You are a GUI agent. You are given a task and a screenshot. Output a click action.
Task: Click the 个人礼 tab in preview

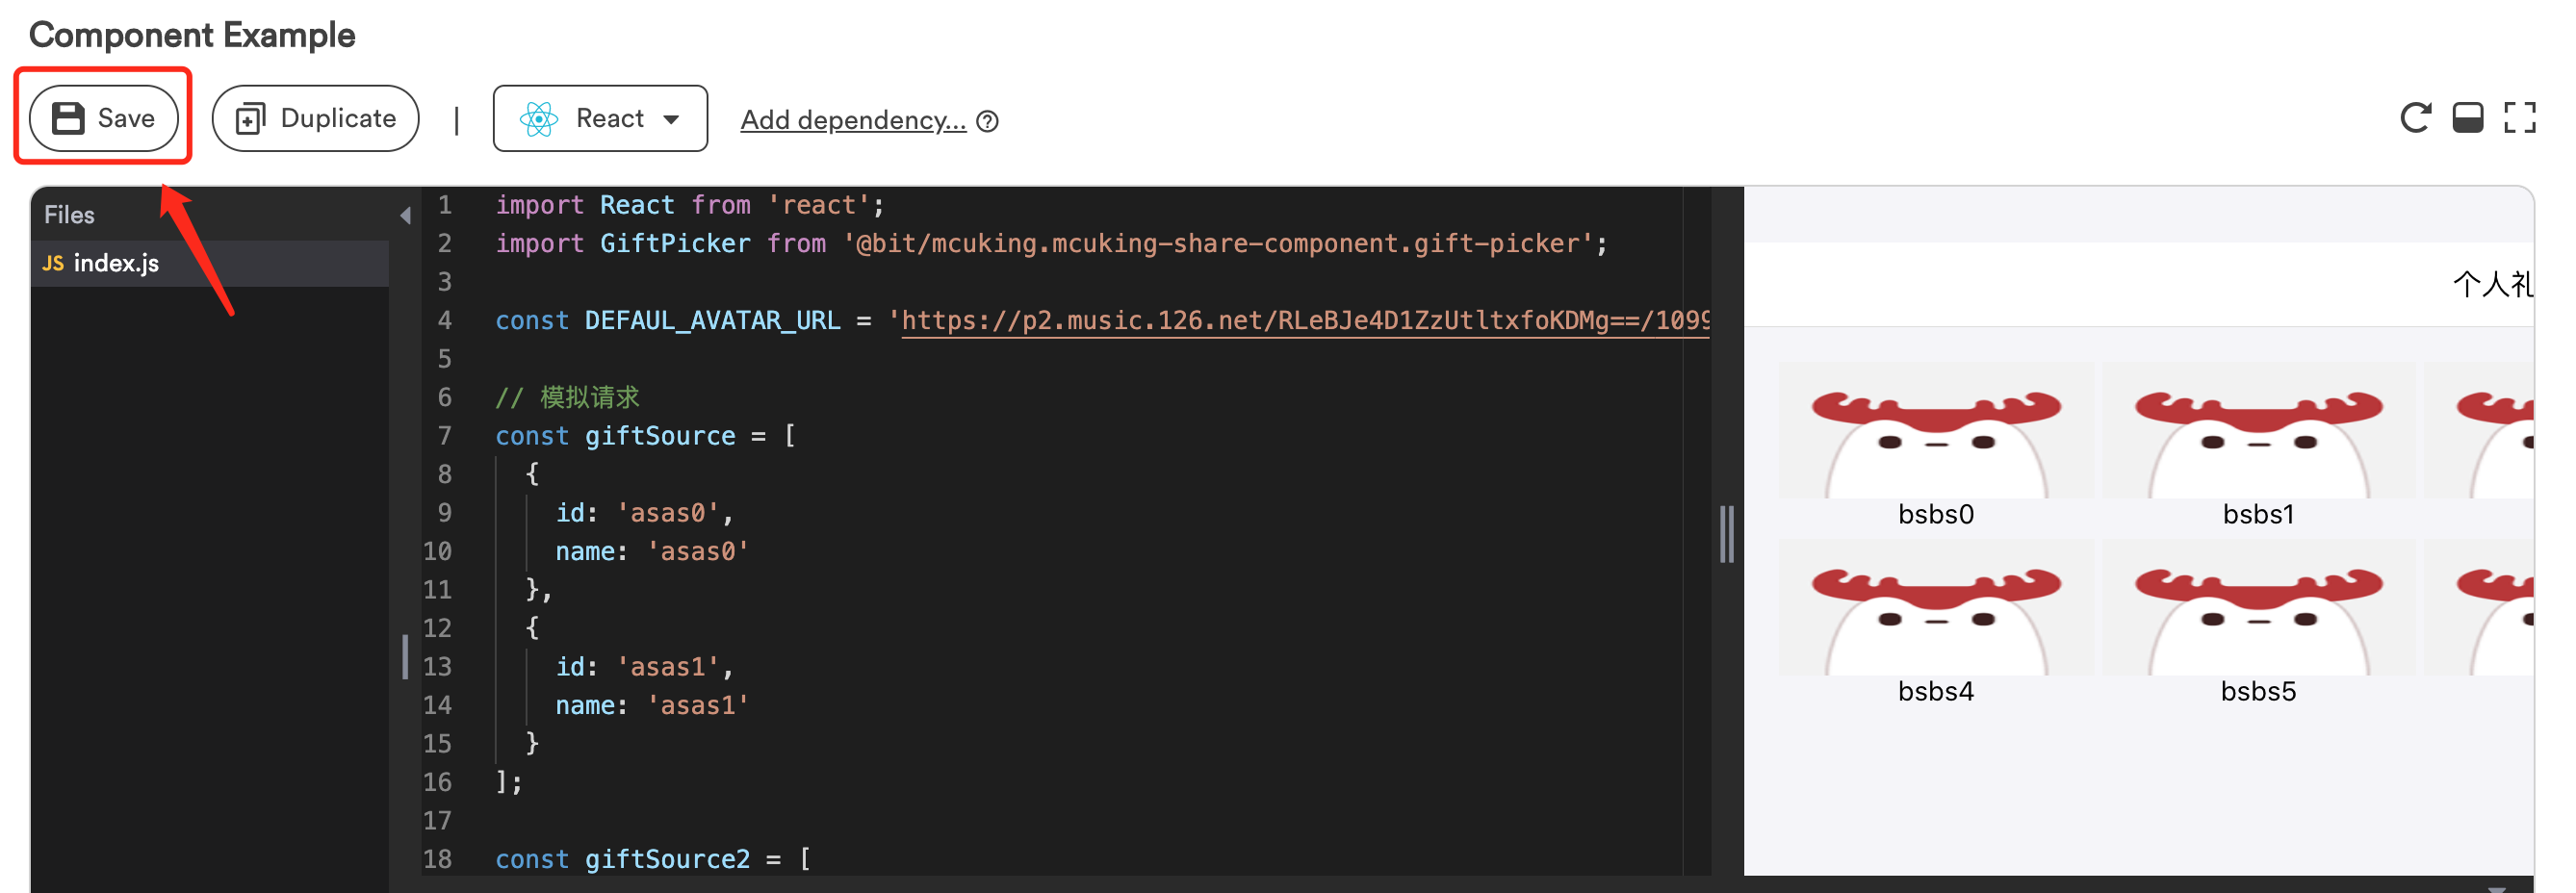click(x=2491, y=286)
